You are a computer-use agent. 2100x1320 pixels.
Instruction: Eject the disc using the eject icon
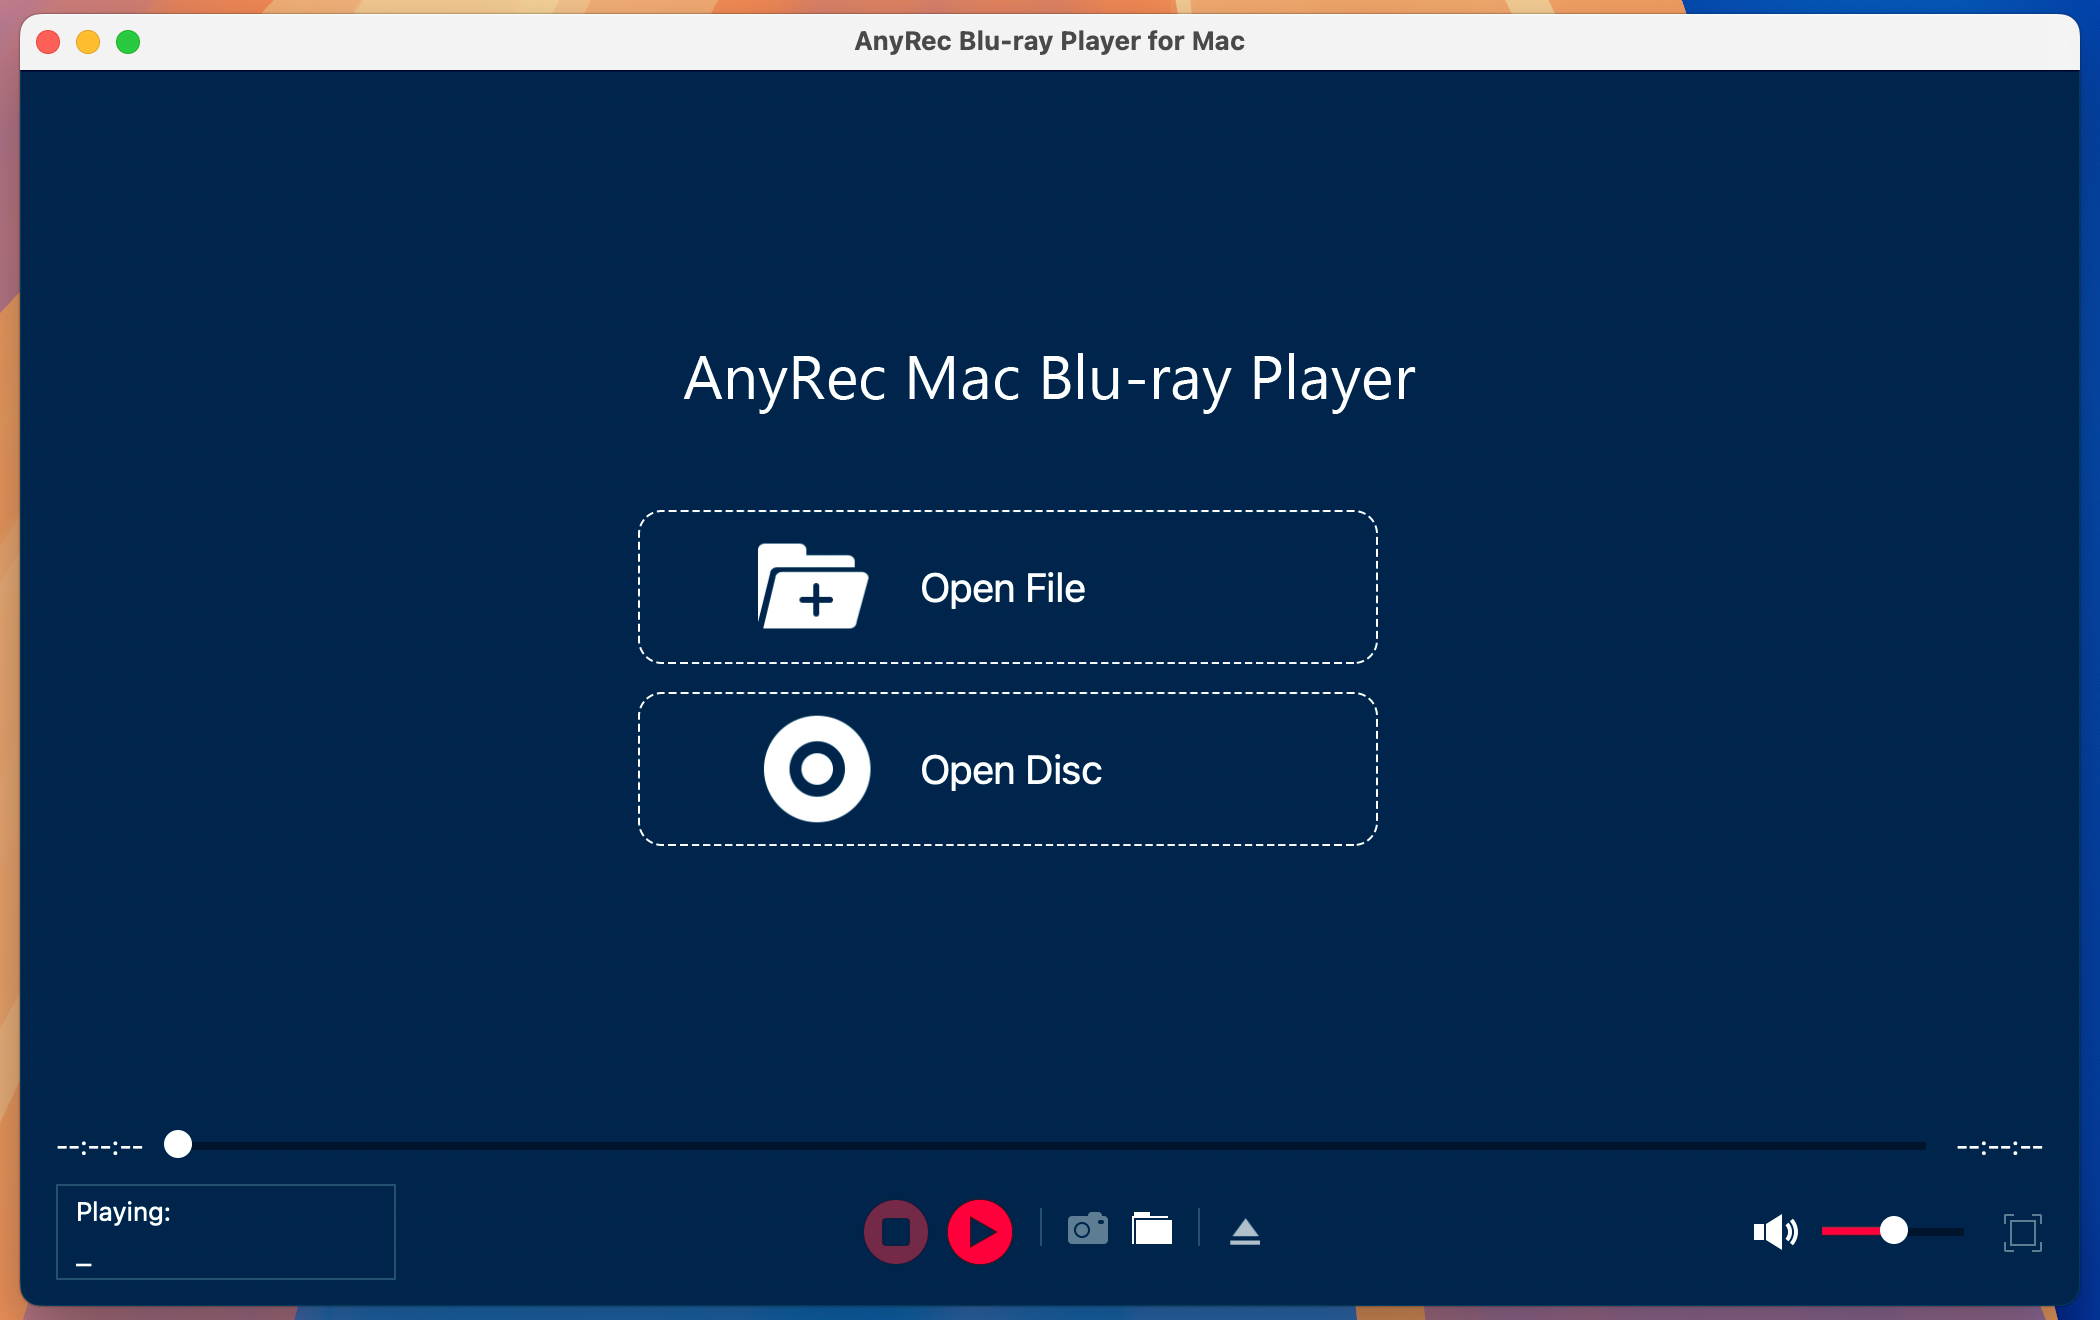[x=1245, y=1231]
